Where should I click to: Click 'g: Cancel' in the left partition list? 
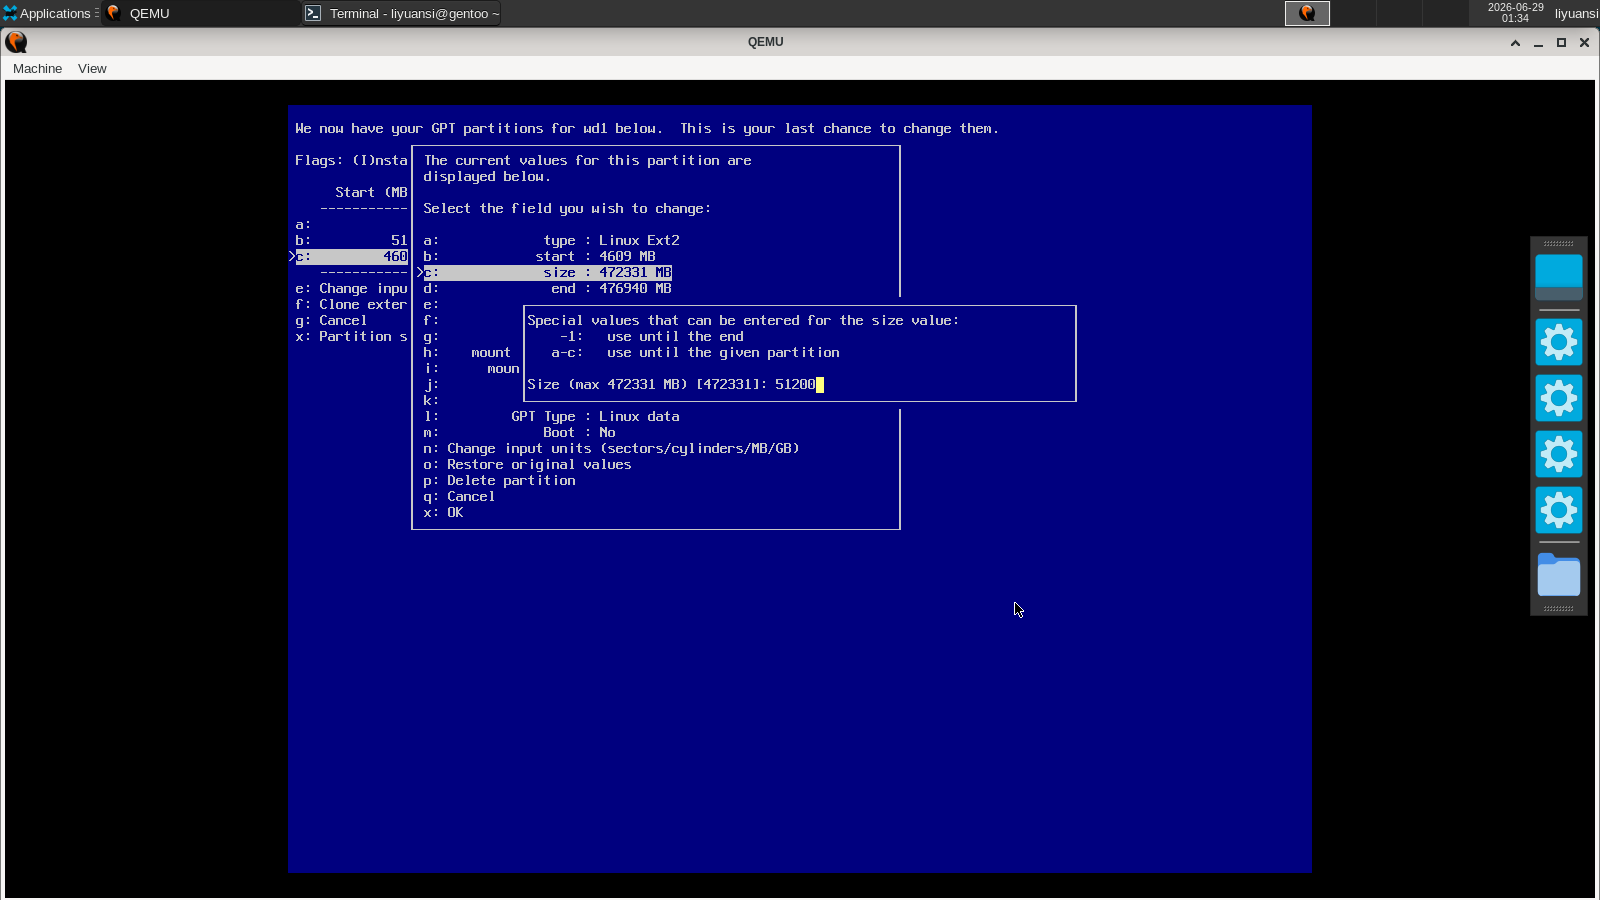[331, 320]
